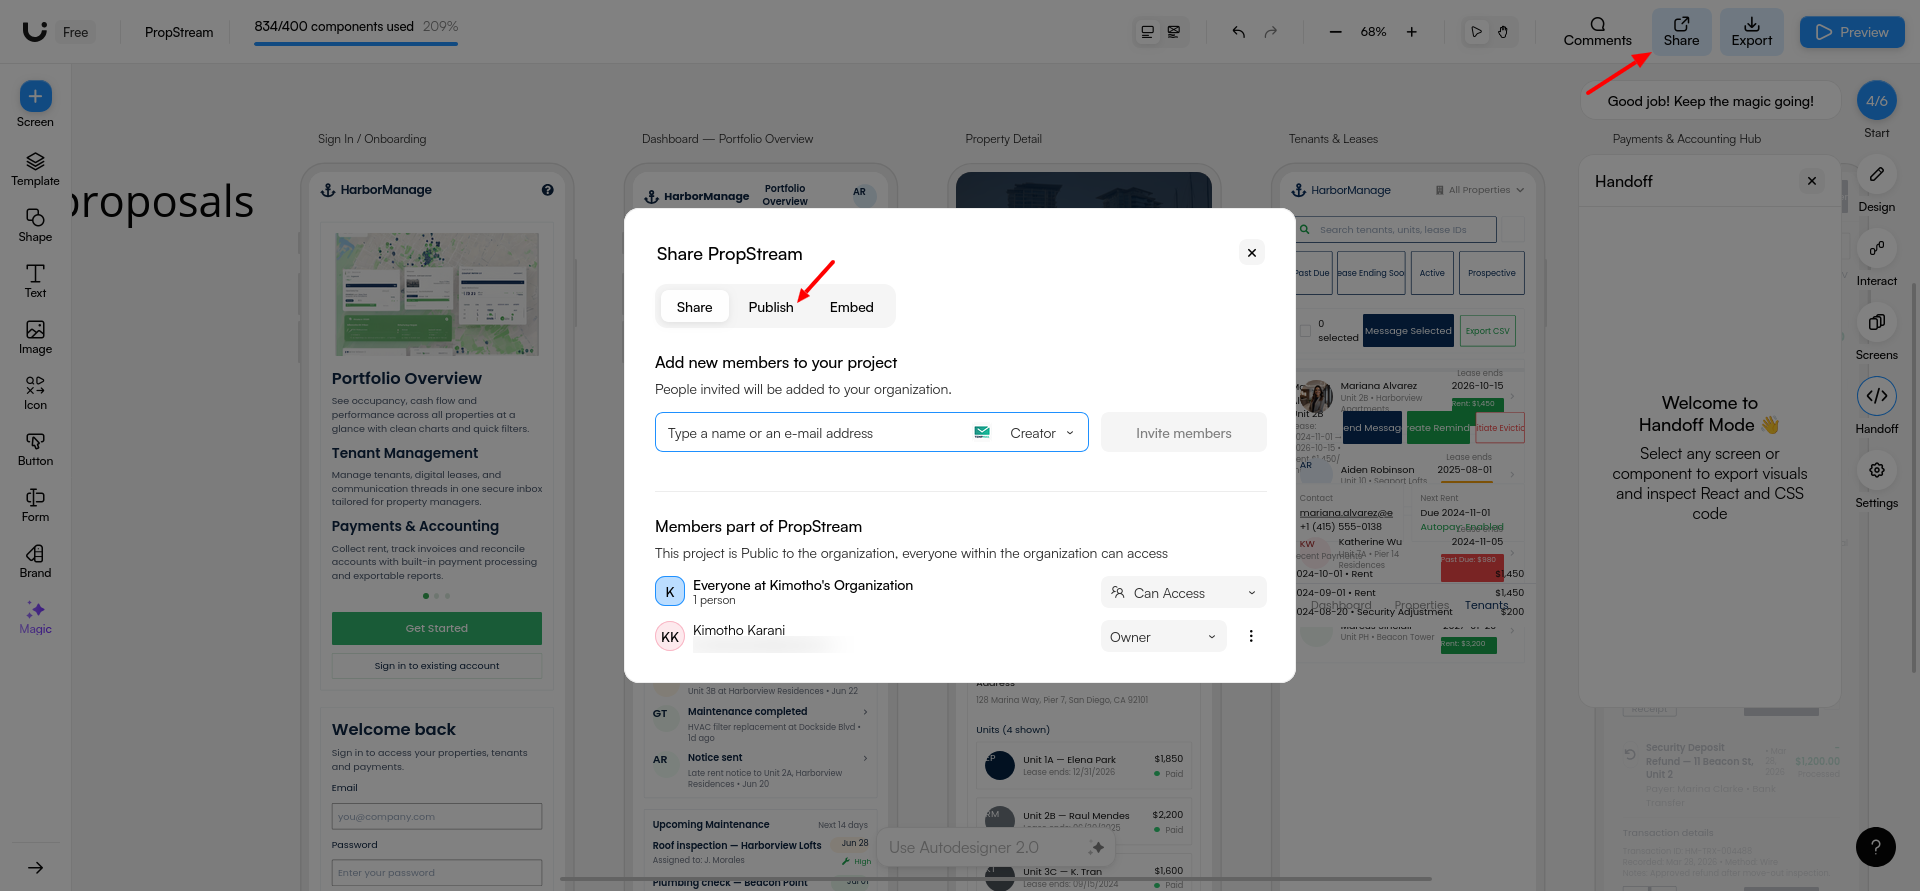Zoom out the canvas
Screen dimensions: 1920x891
click(1335, 32)
